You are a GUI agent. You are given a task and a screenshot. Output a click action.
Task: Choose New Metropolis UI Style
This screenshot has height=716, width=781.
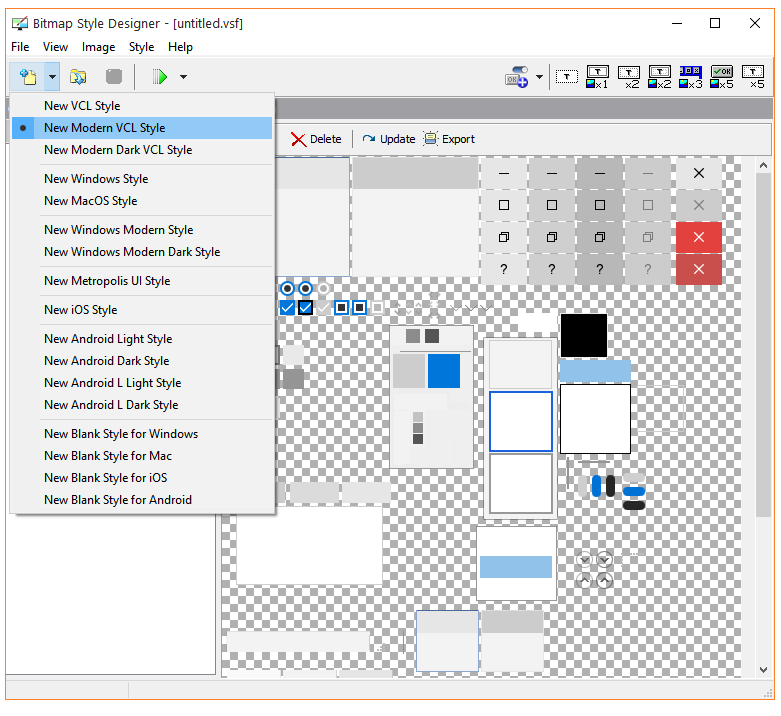coord(142,281)
